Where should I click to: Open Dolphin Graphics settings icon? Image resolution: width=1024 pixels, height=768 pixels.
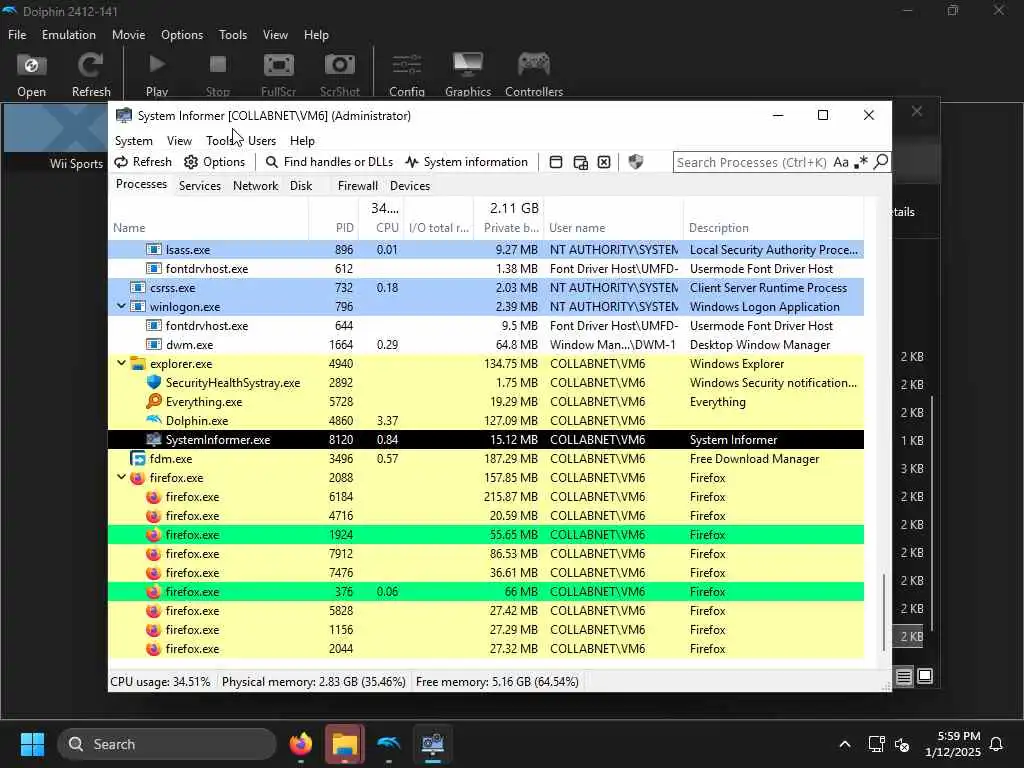(468, 65)
